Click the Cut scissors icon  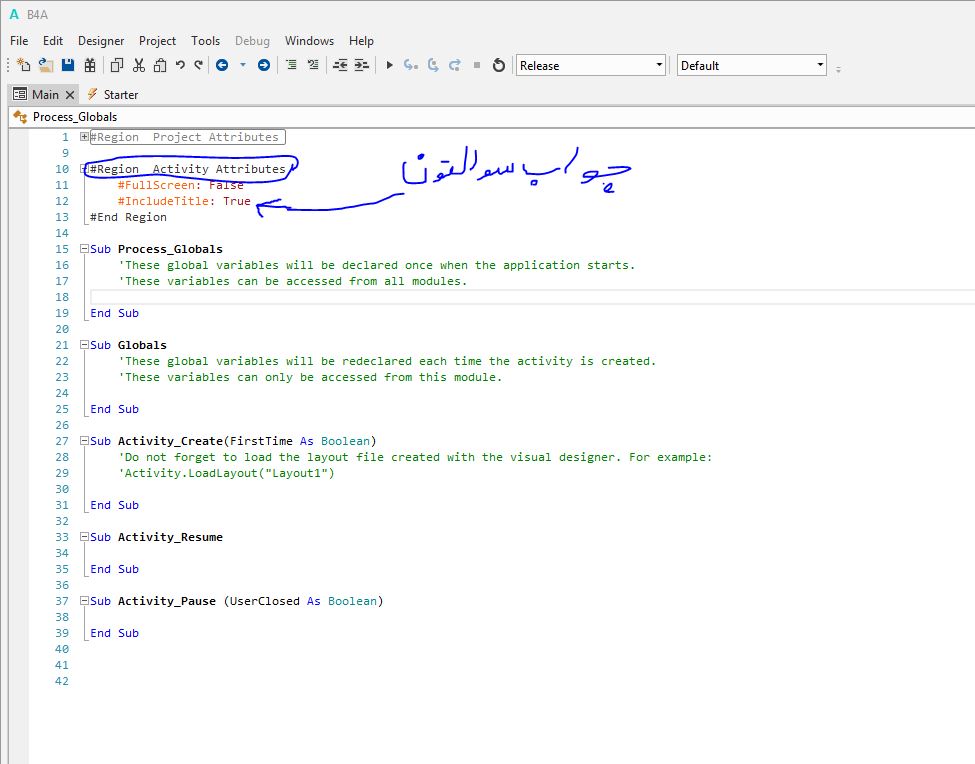click(x=139, y=65)
